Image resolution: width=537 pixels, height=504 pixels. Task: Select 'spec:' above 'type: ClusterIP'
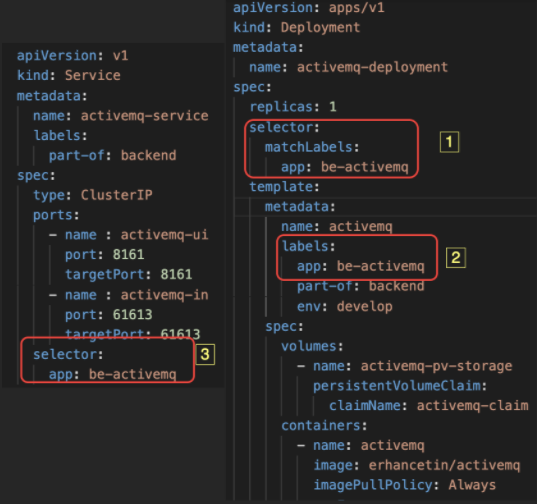[36, 175]
